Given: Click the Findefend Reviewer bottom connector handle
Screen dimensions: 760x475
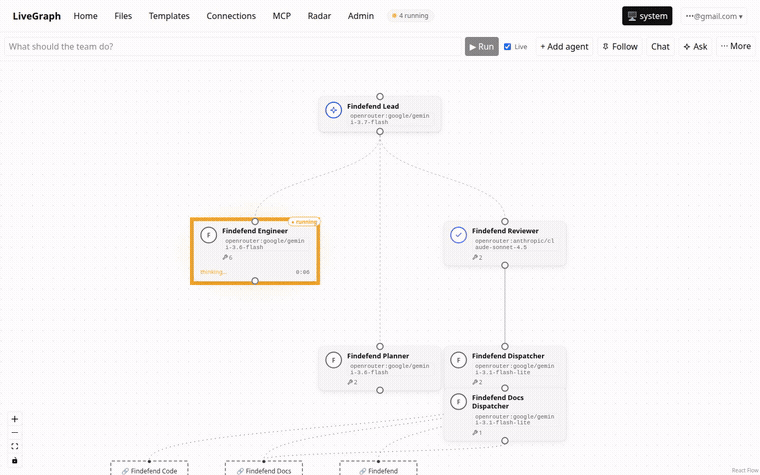Looking at the screenshot, I should [x=505, y=265].
